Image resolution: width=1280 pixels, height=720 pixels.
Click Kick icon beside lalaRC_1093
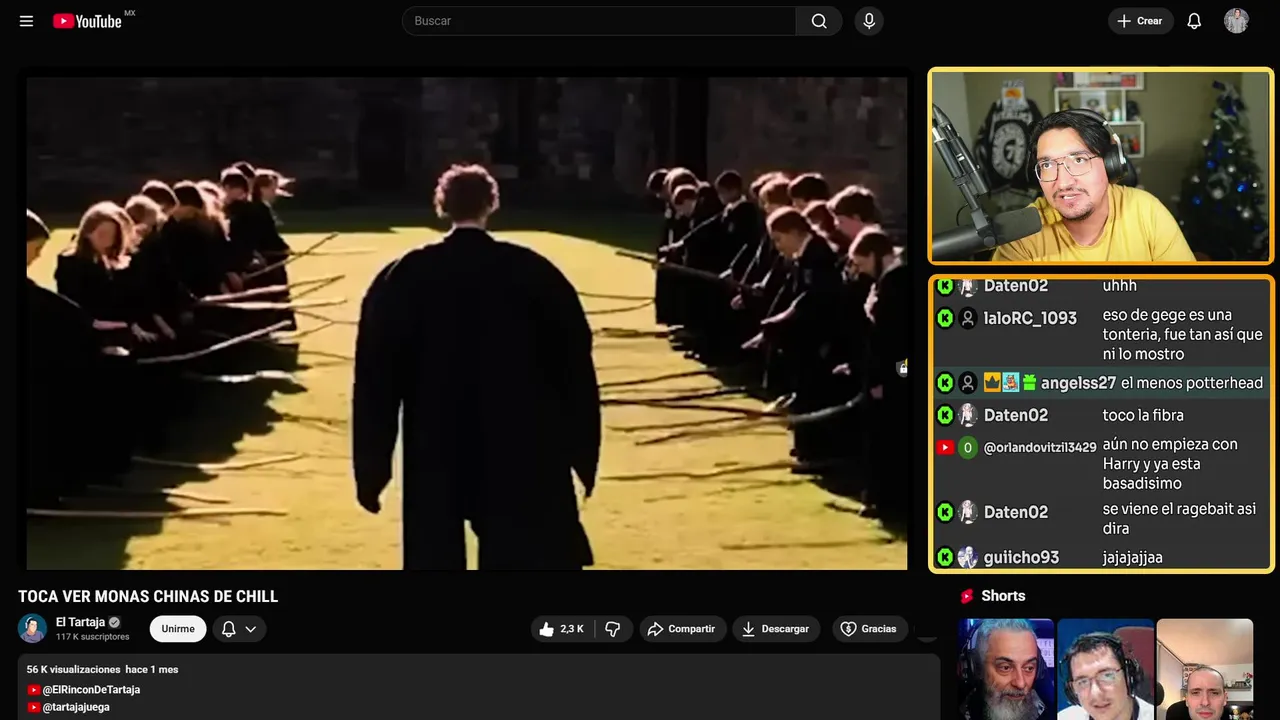coord(945,318)
